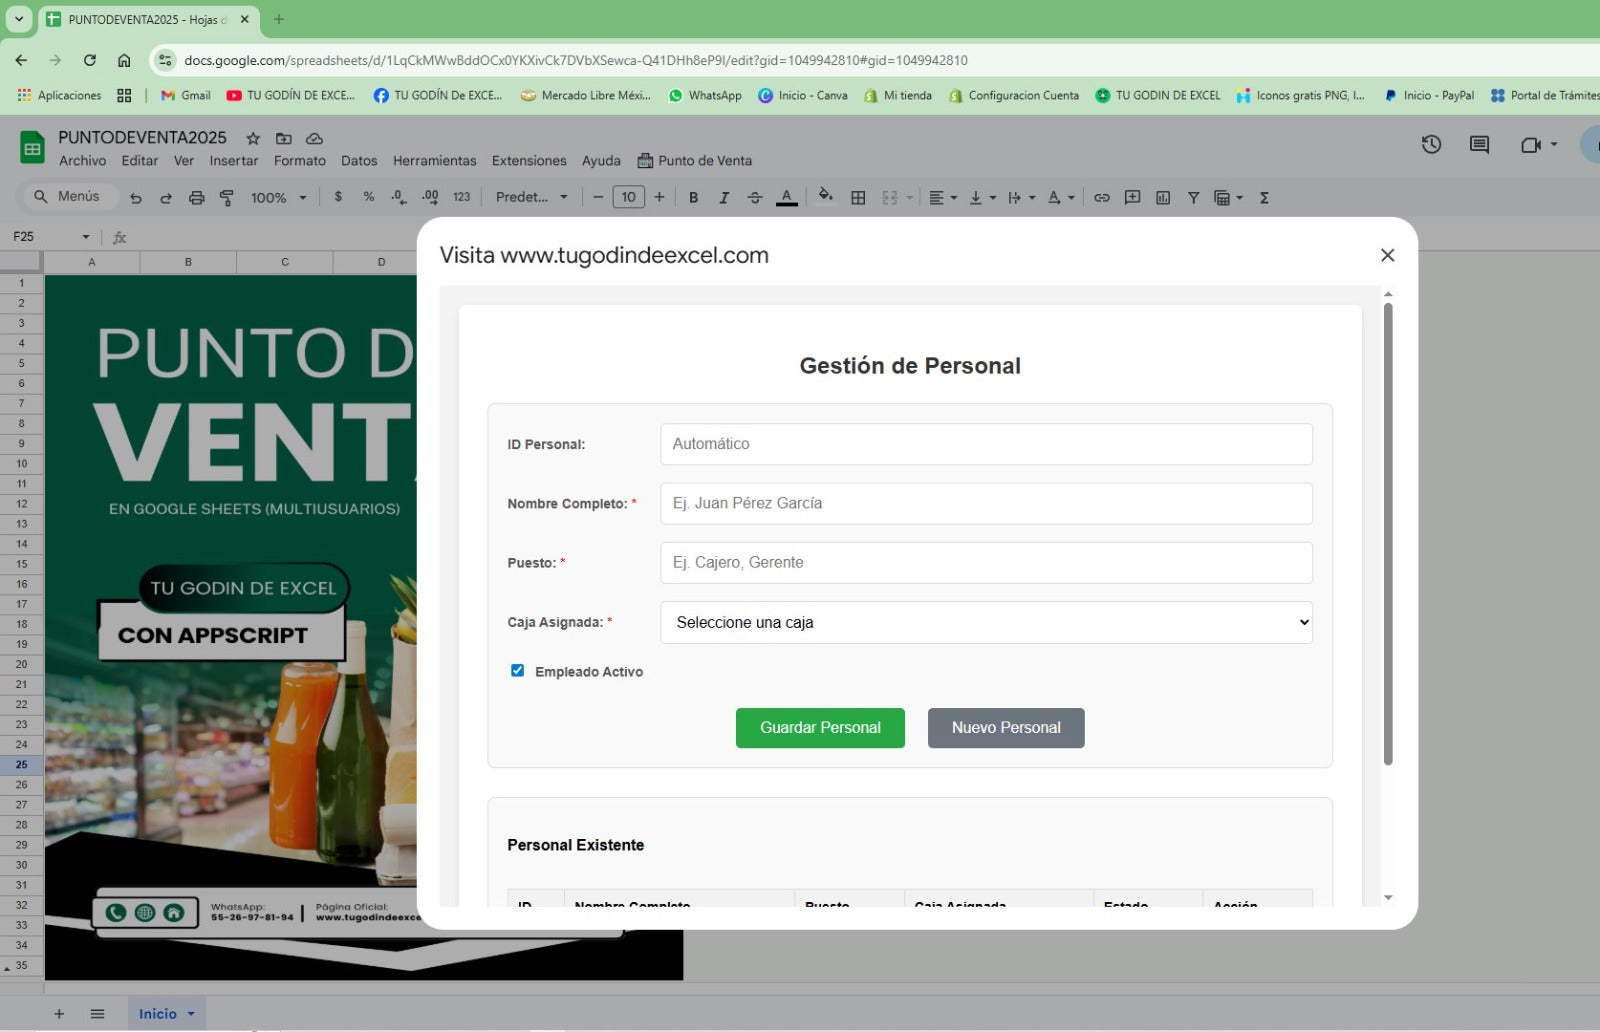Click the Nuevo Personal button
Screen dimensions: 1600x1032
pyautogui.click(x=1006, y=728)
